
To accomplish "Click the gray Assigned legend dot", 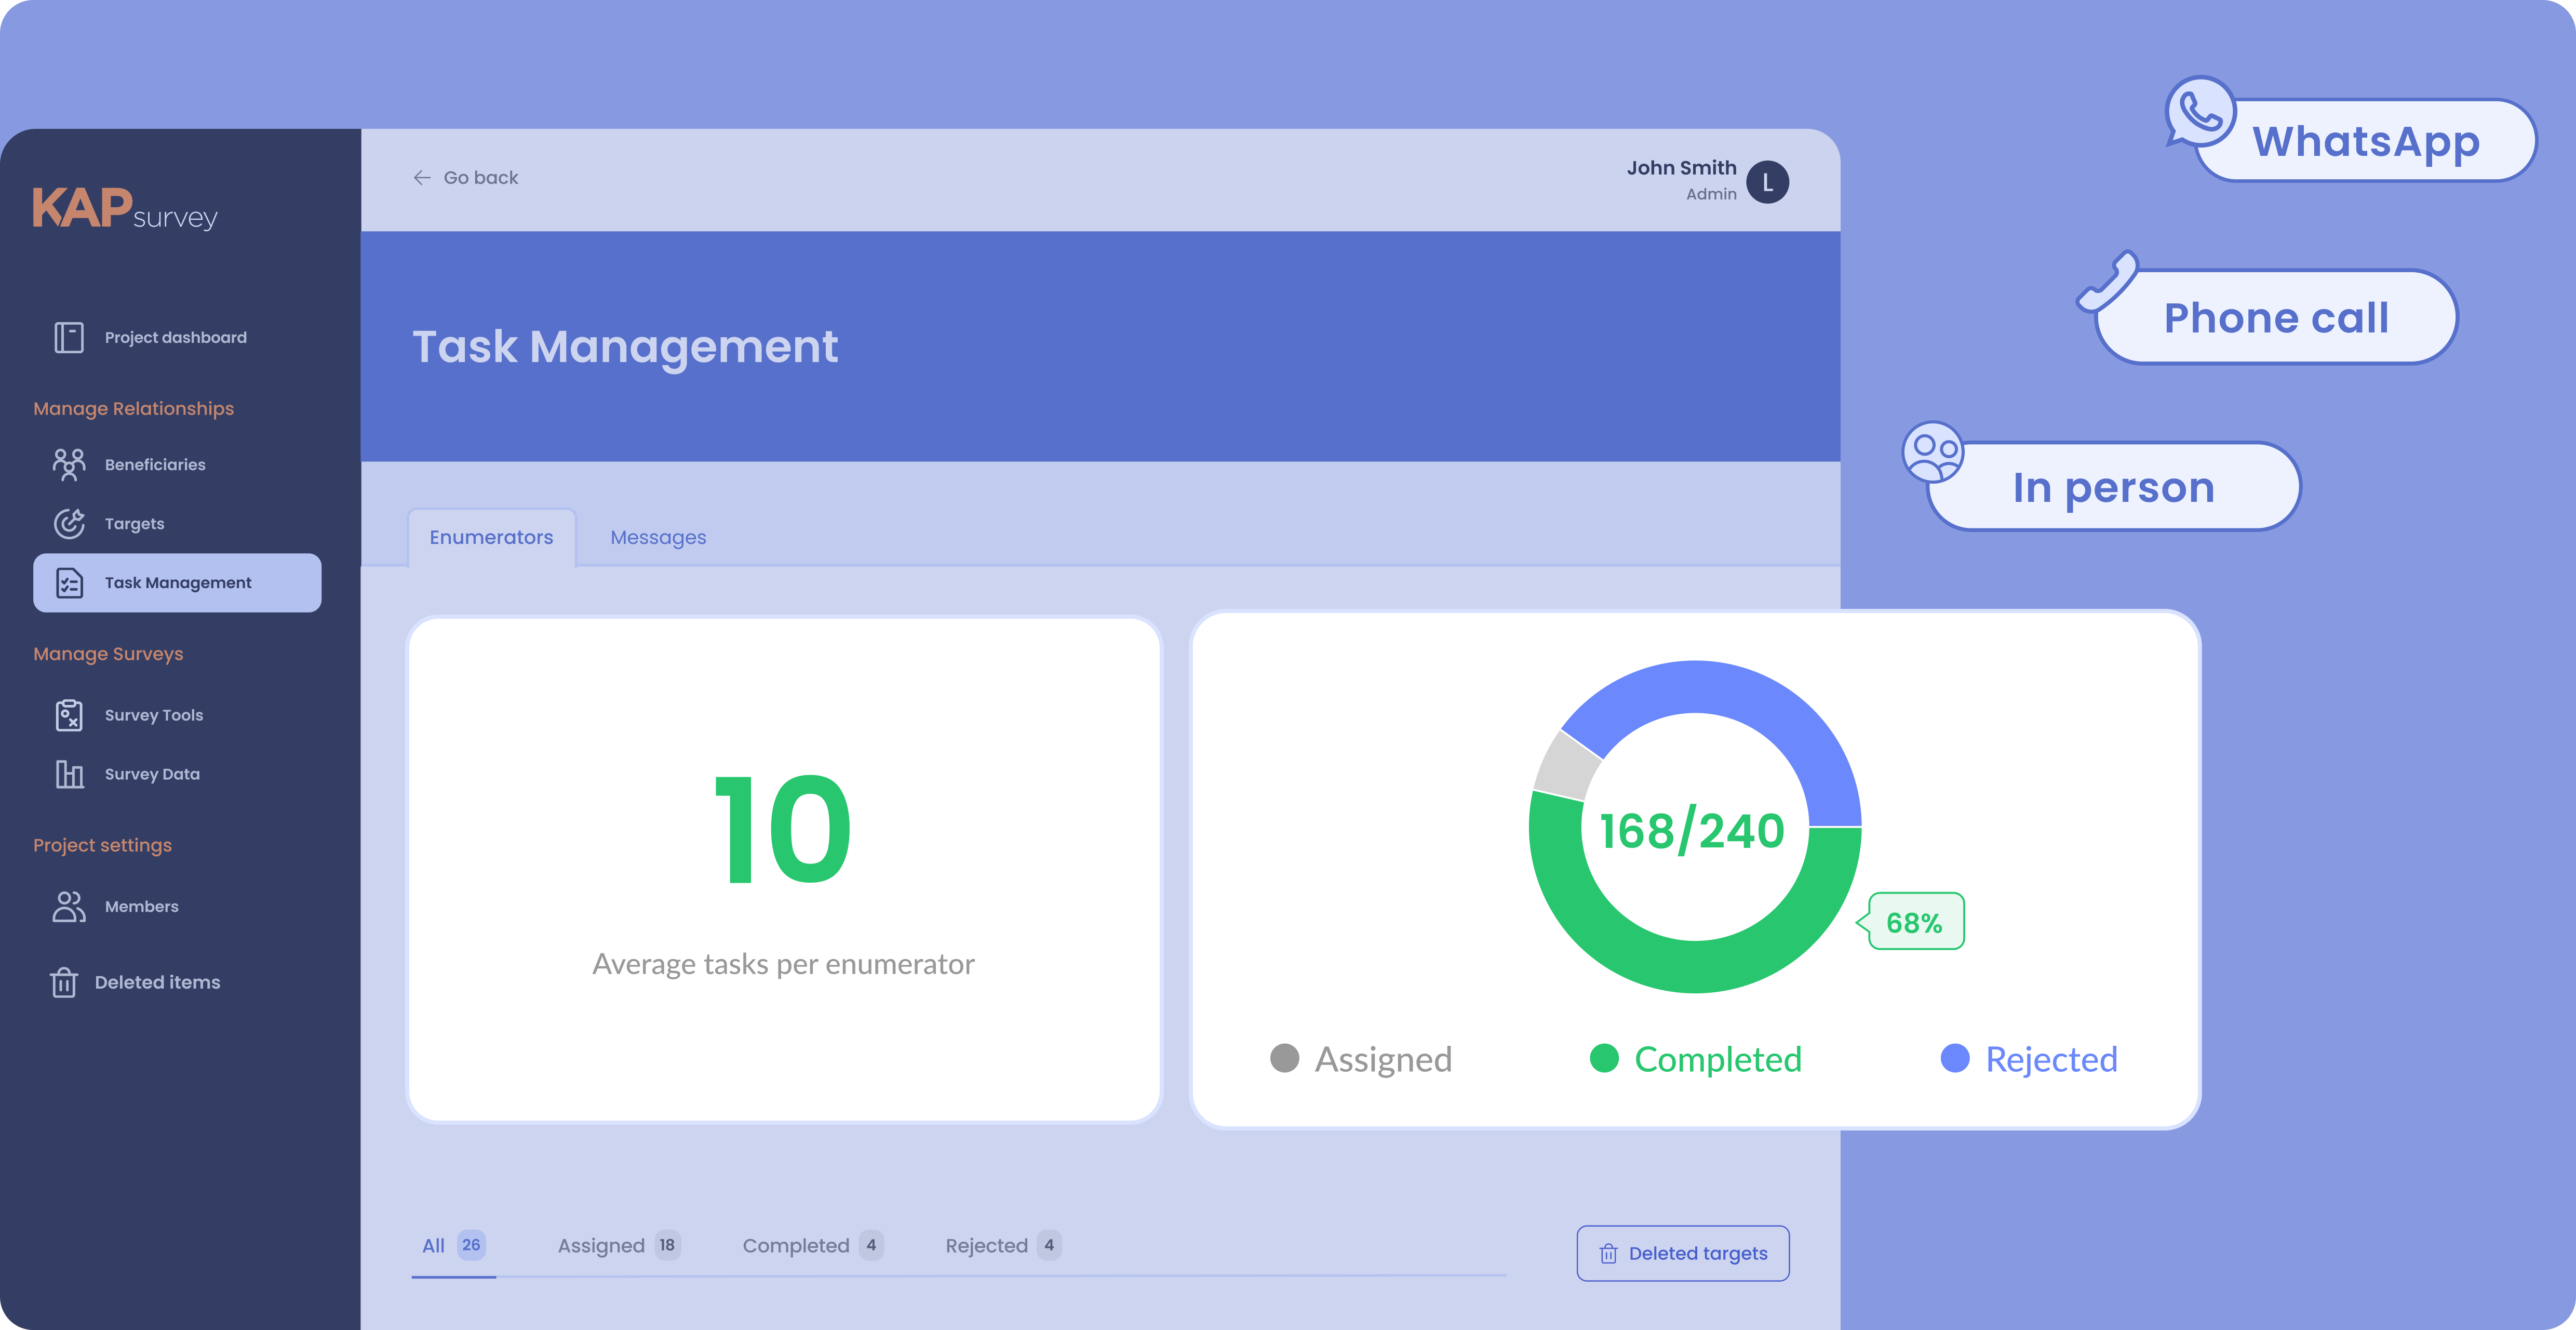I will coord(1284,1058).
